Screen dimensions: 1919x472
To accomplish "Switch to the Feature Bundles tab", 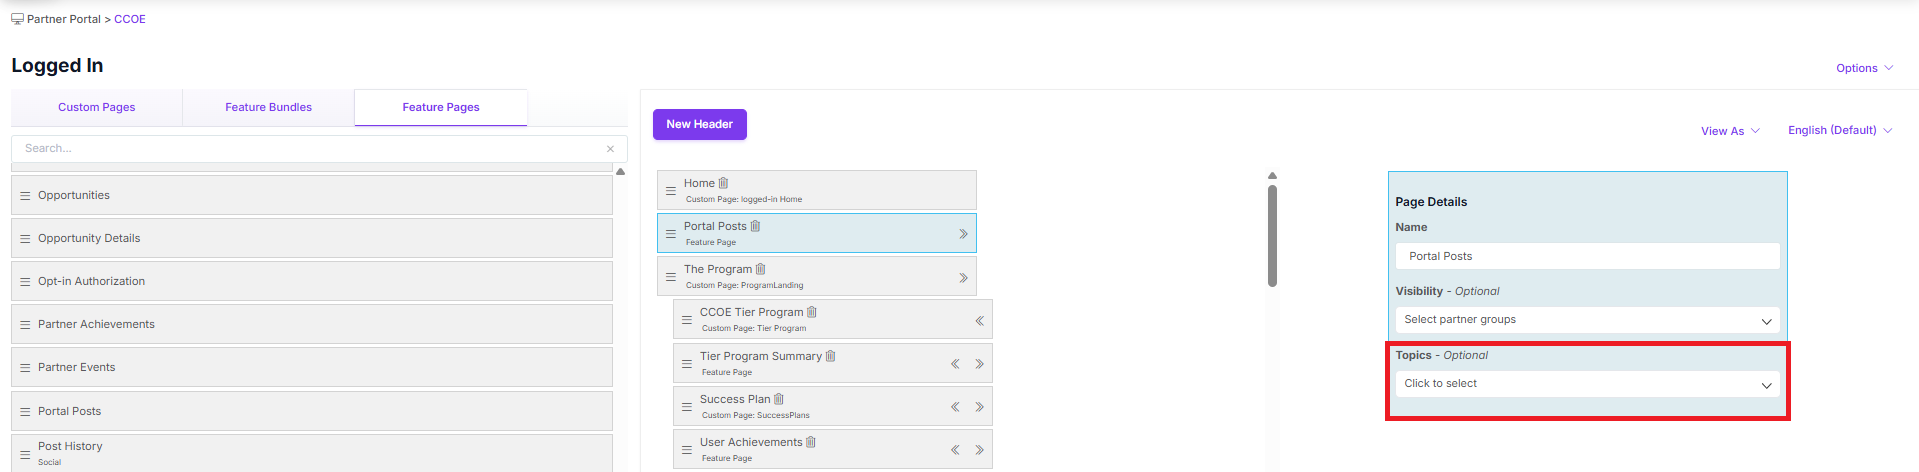I will pyautogui.click(x=269, y=107).
